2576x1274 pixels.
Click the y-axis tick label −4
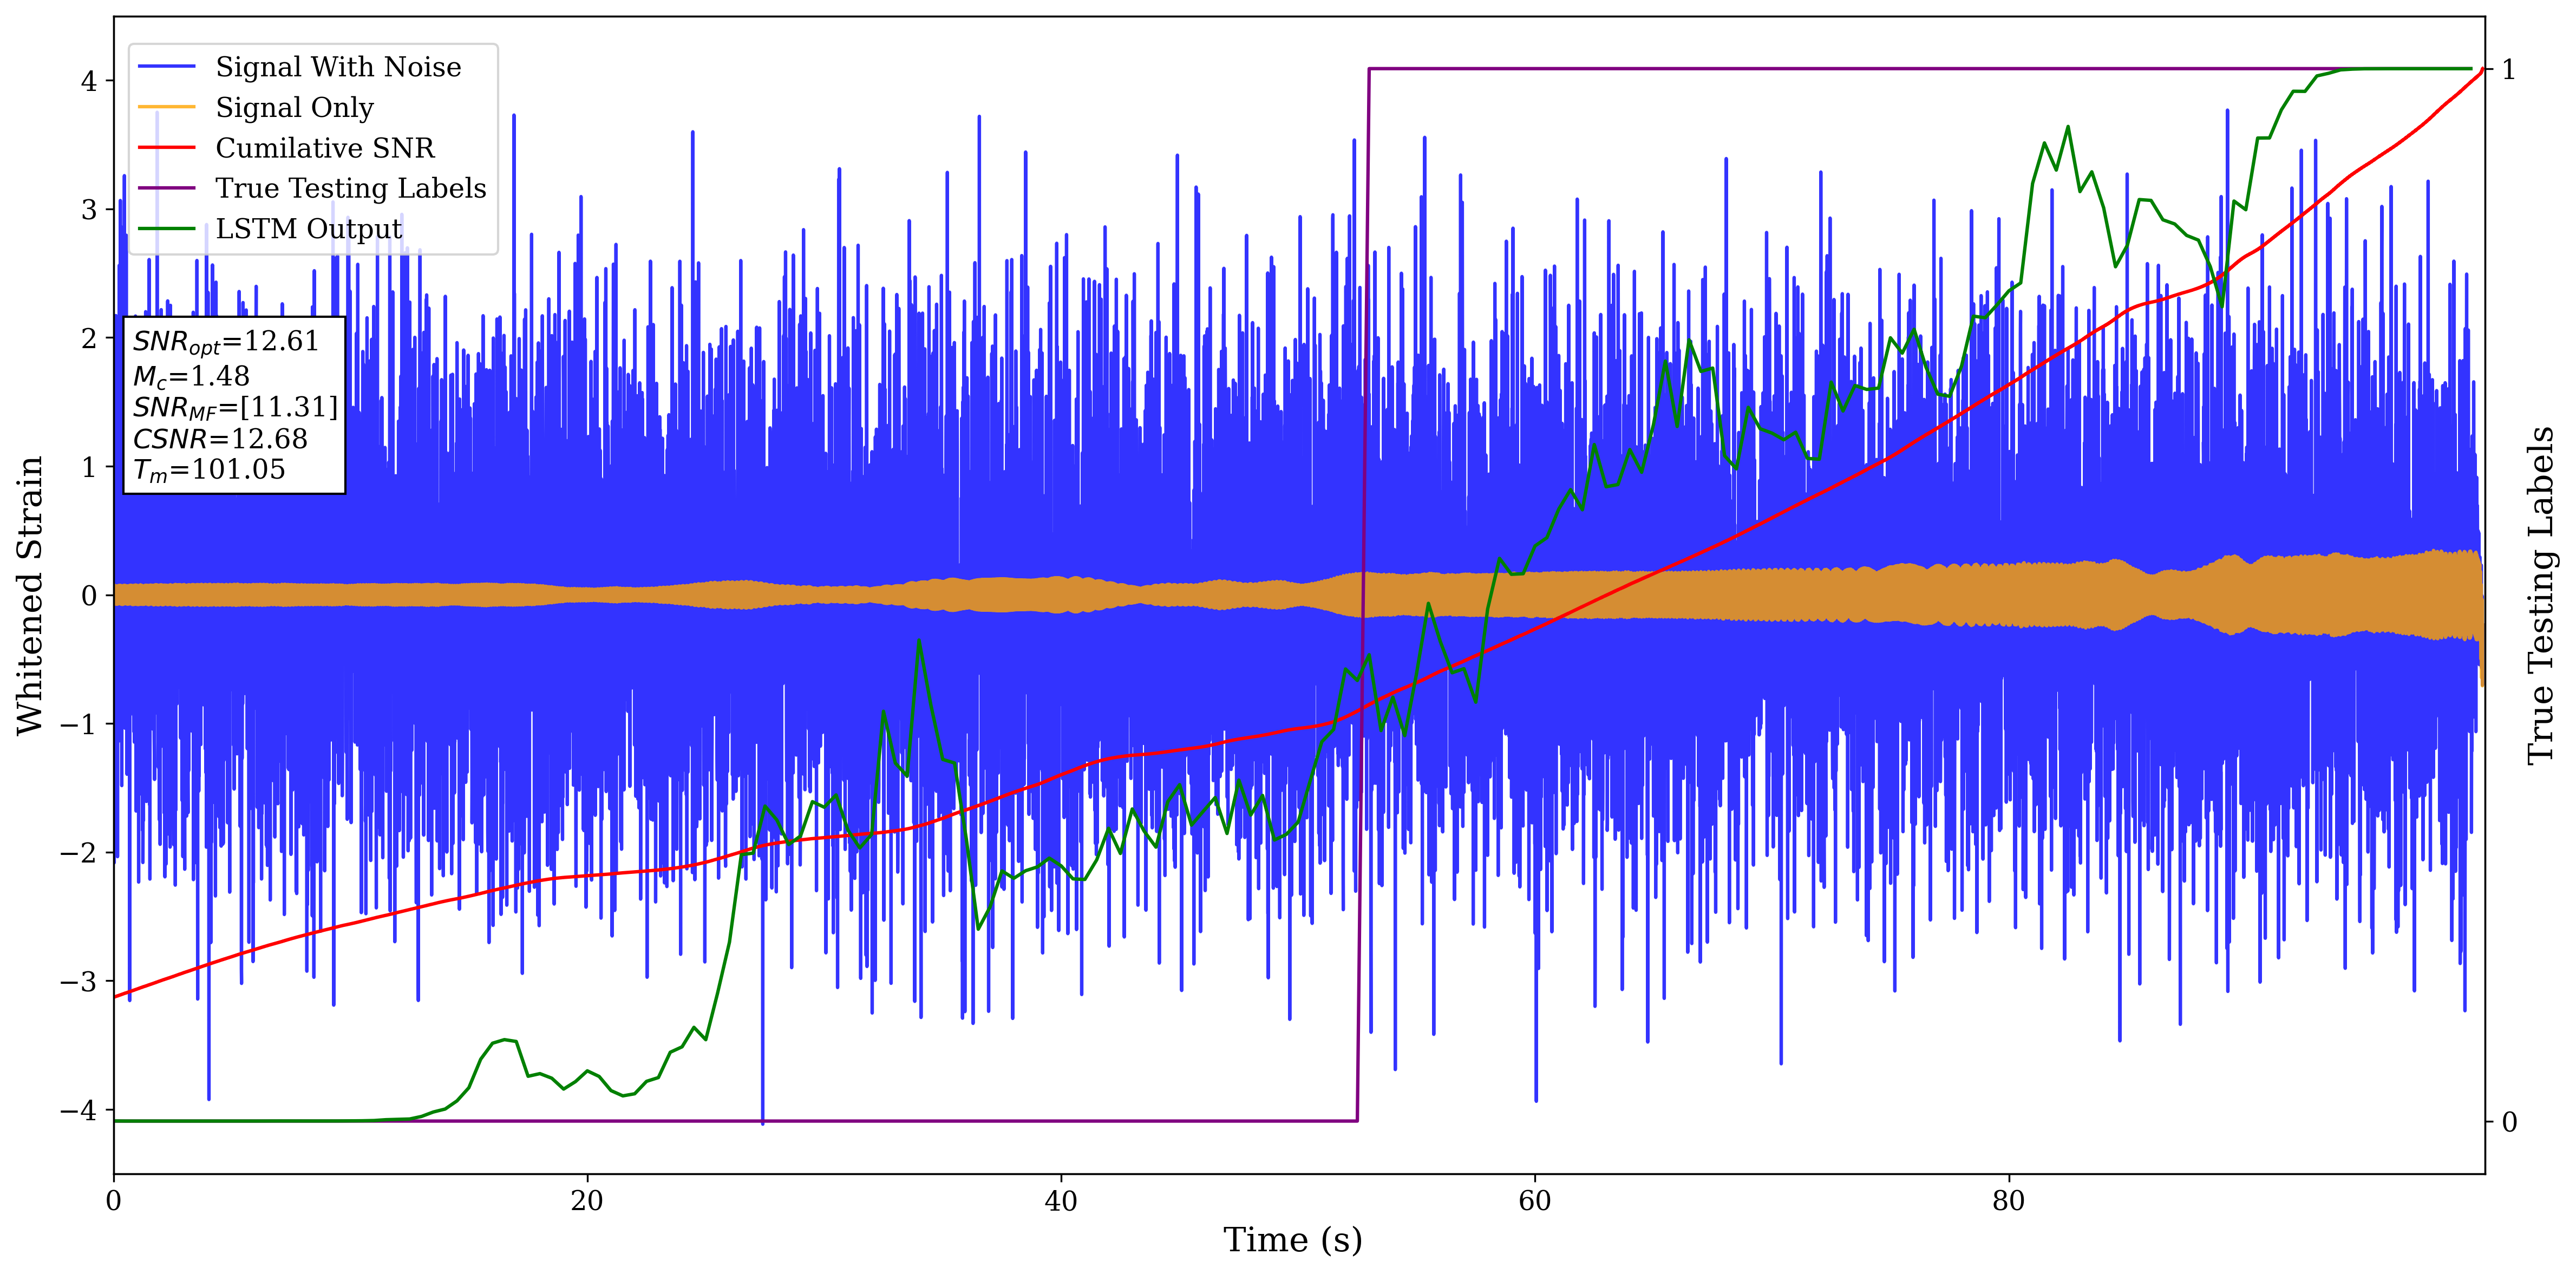(78, 1110)
